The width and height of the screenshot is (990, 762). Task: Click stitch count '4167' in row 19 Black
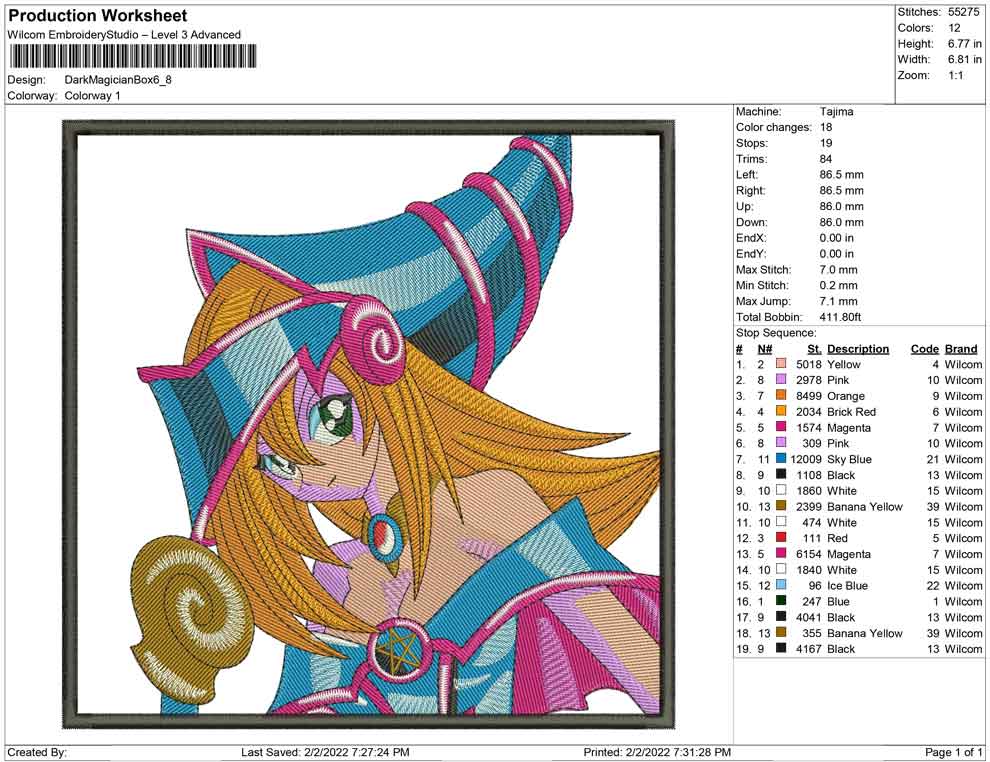tap(809, 648)
